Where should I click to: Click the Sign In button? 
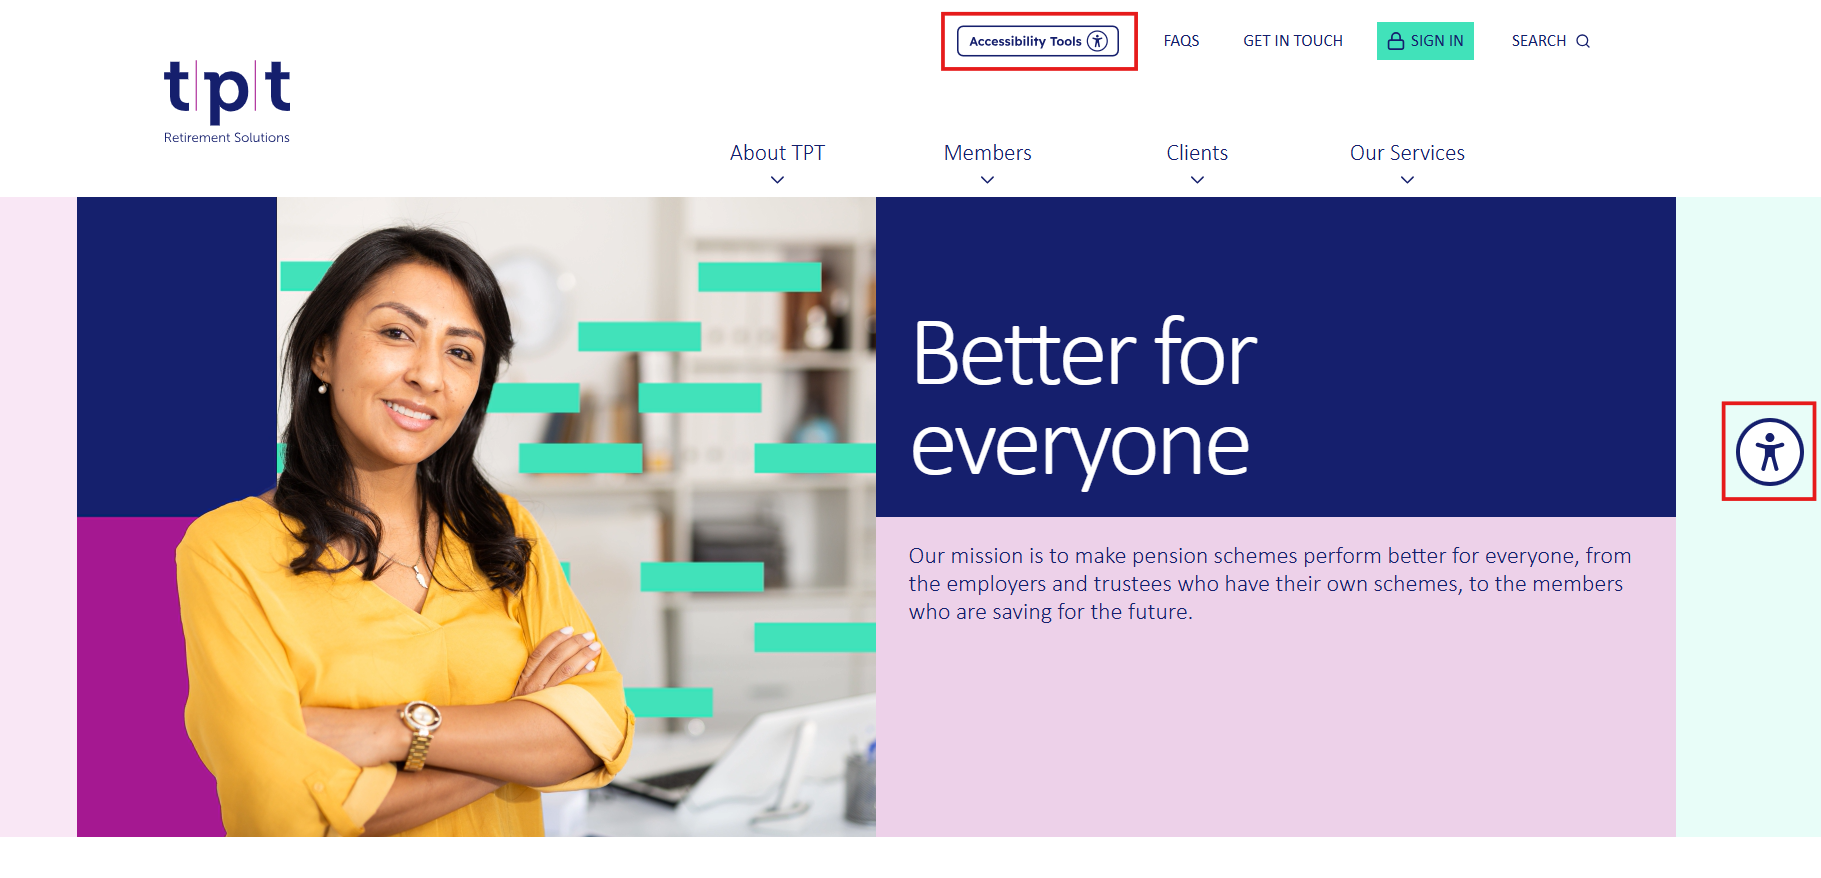coord(1425,41)
